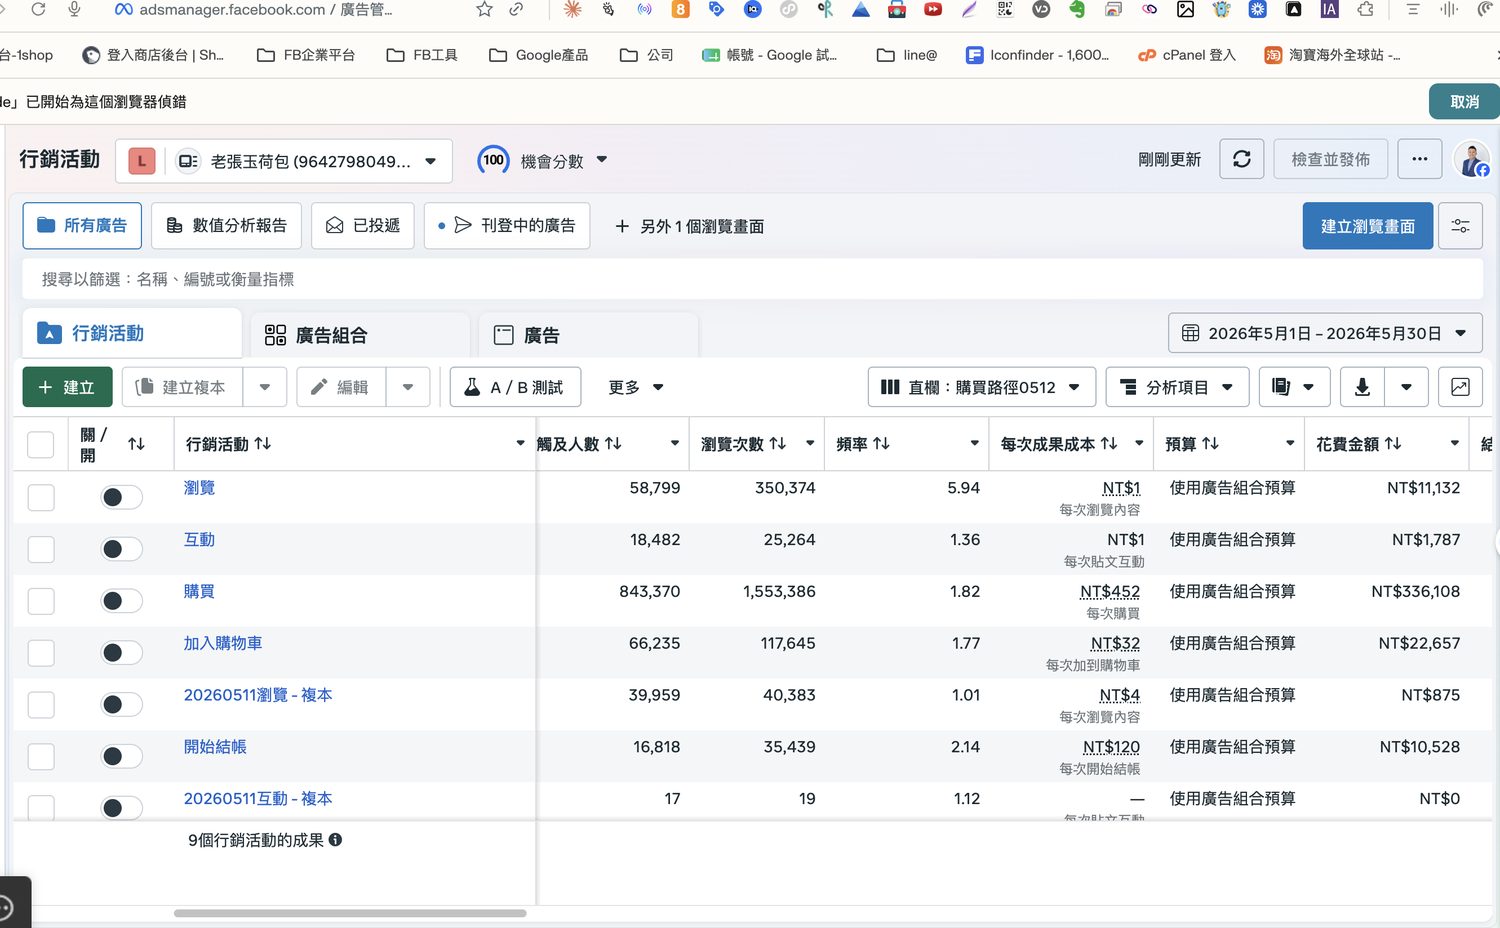1500x928 pixels.
Task: Select the 所有廣告 view tab
Action: click(x=82, y=226)
